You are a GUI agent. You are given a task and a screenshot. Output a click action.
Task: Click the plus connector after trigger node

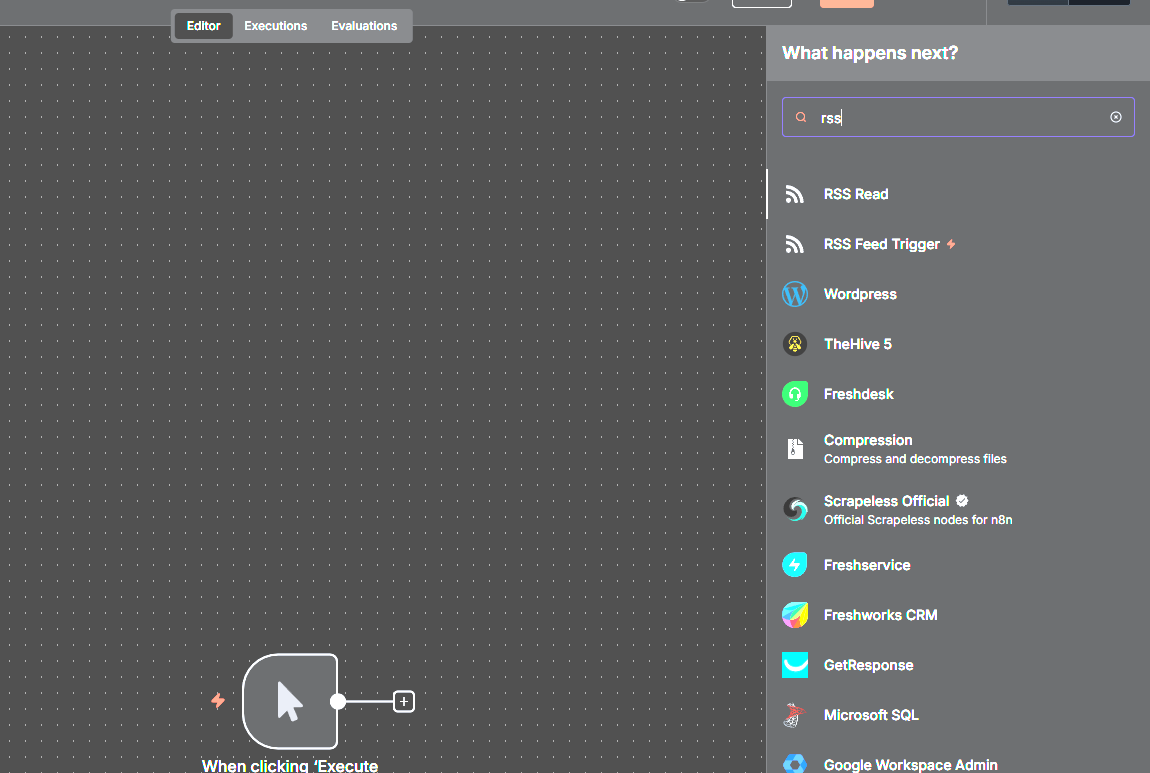tap(404, 702)
